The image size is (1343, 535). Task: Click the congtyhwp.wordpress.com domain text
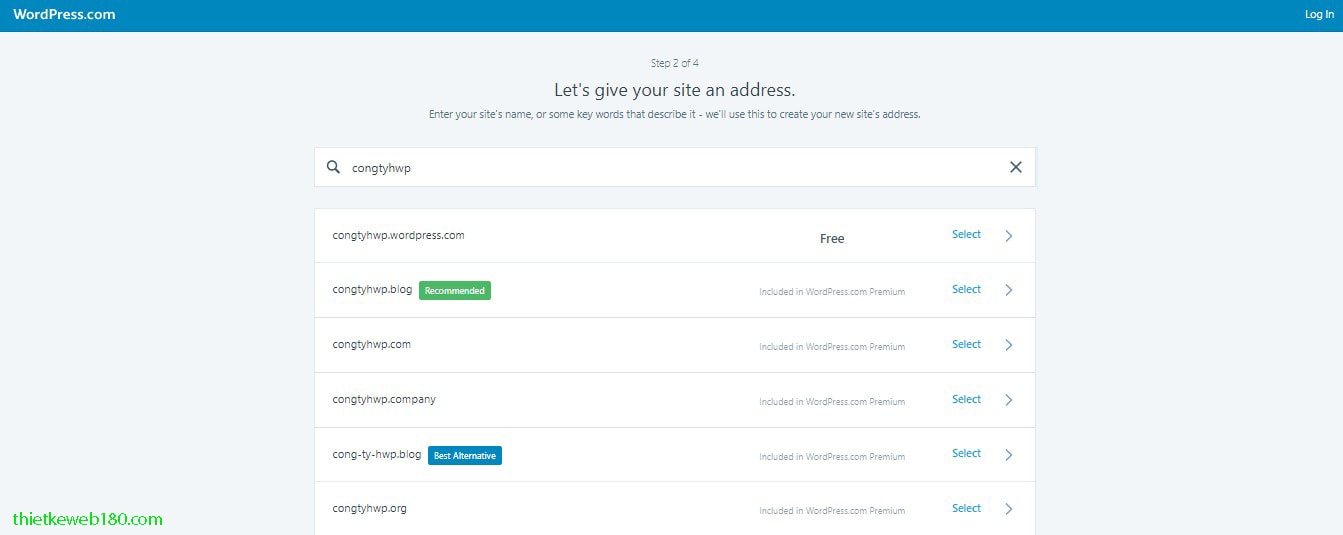[x=398, y=236]
